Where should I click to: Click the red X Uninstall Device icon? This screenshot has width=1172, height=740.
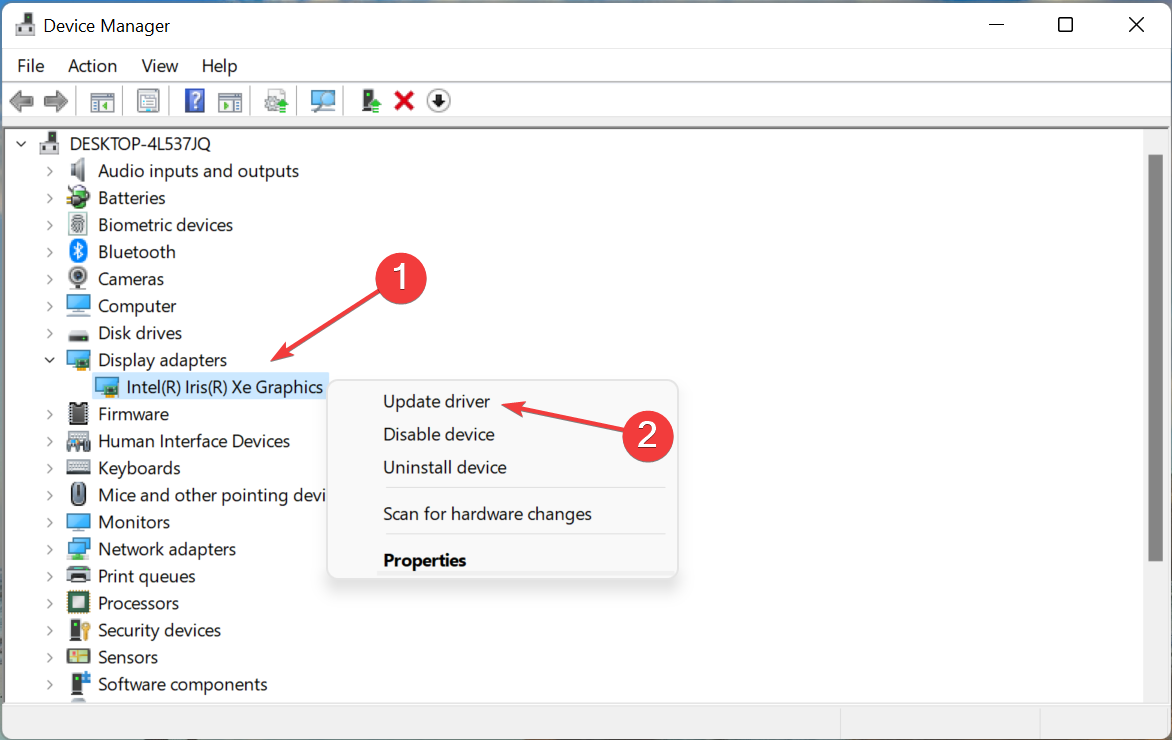point(403,100)
